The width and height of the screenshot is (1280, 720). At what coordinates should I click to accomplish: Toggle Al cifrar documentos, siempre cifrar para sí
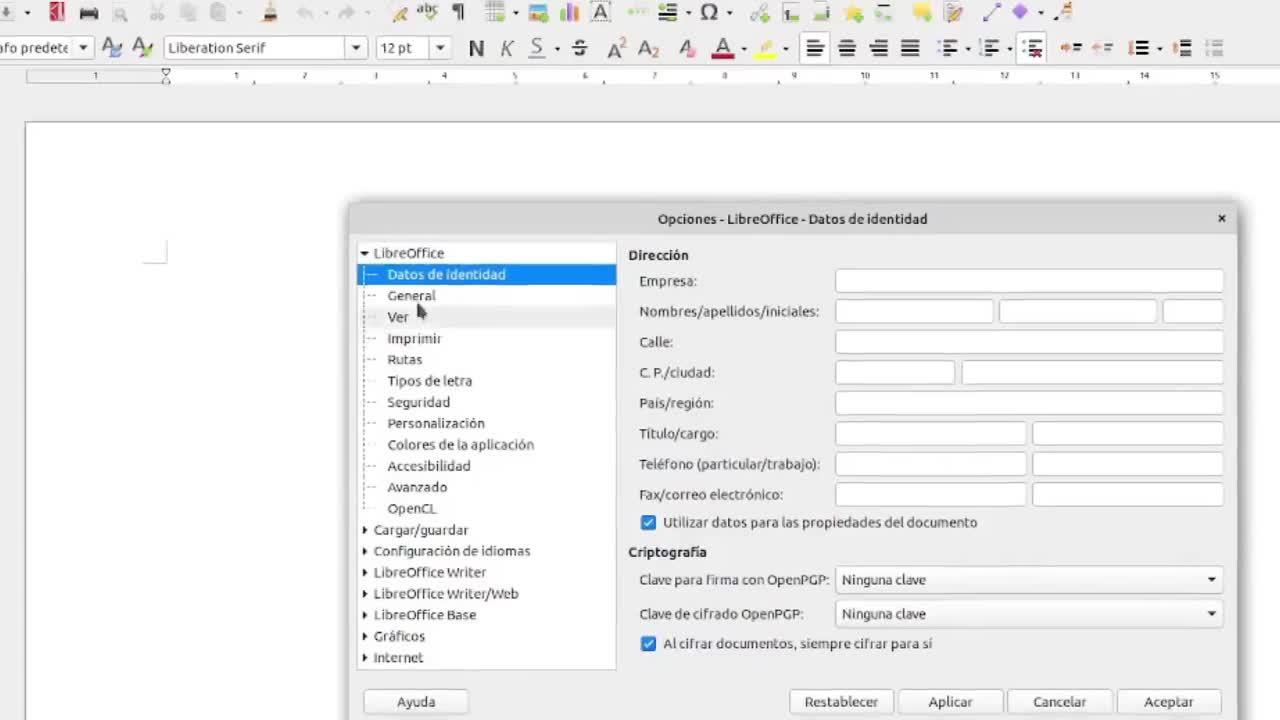tap(648, 644)
